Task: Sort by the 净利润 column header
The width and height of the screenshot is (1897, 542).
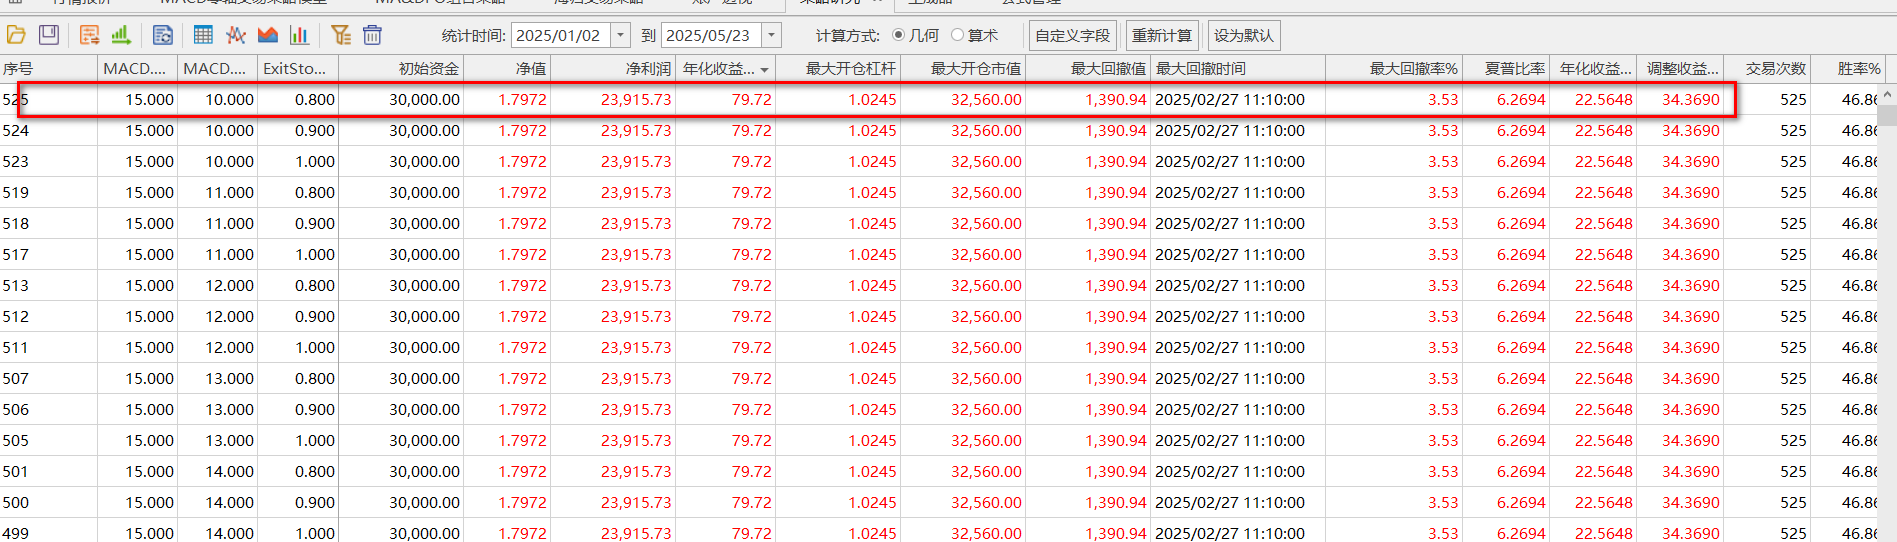Action: tap(613, 69)
